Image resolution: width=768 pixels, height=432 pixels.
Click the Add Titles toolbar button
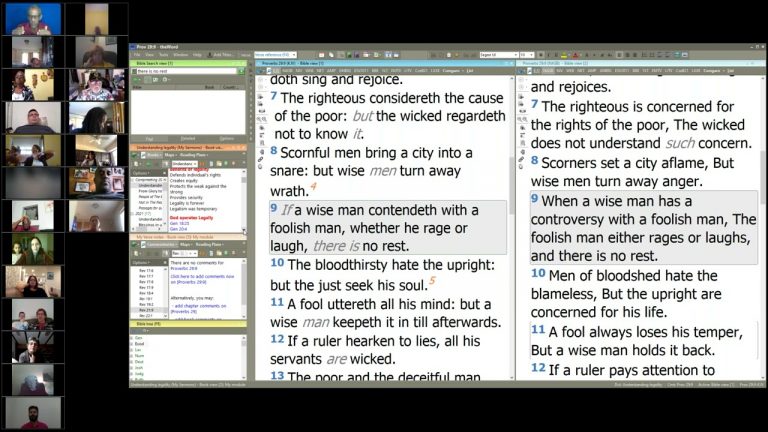(x=222, y=54)
